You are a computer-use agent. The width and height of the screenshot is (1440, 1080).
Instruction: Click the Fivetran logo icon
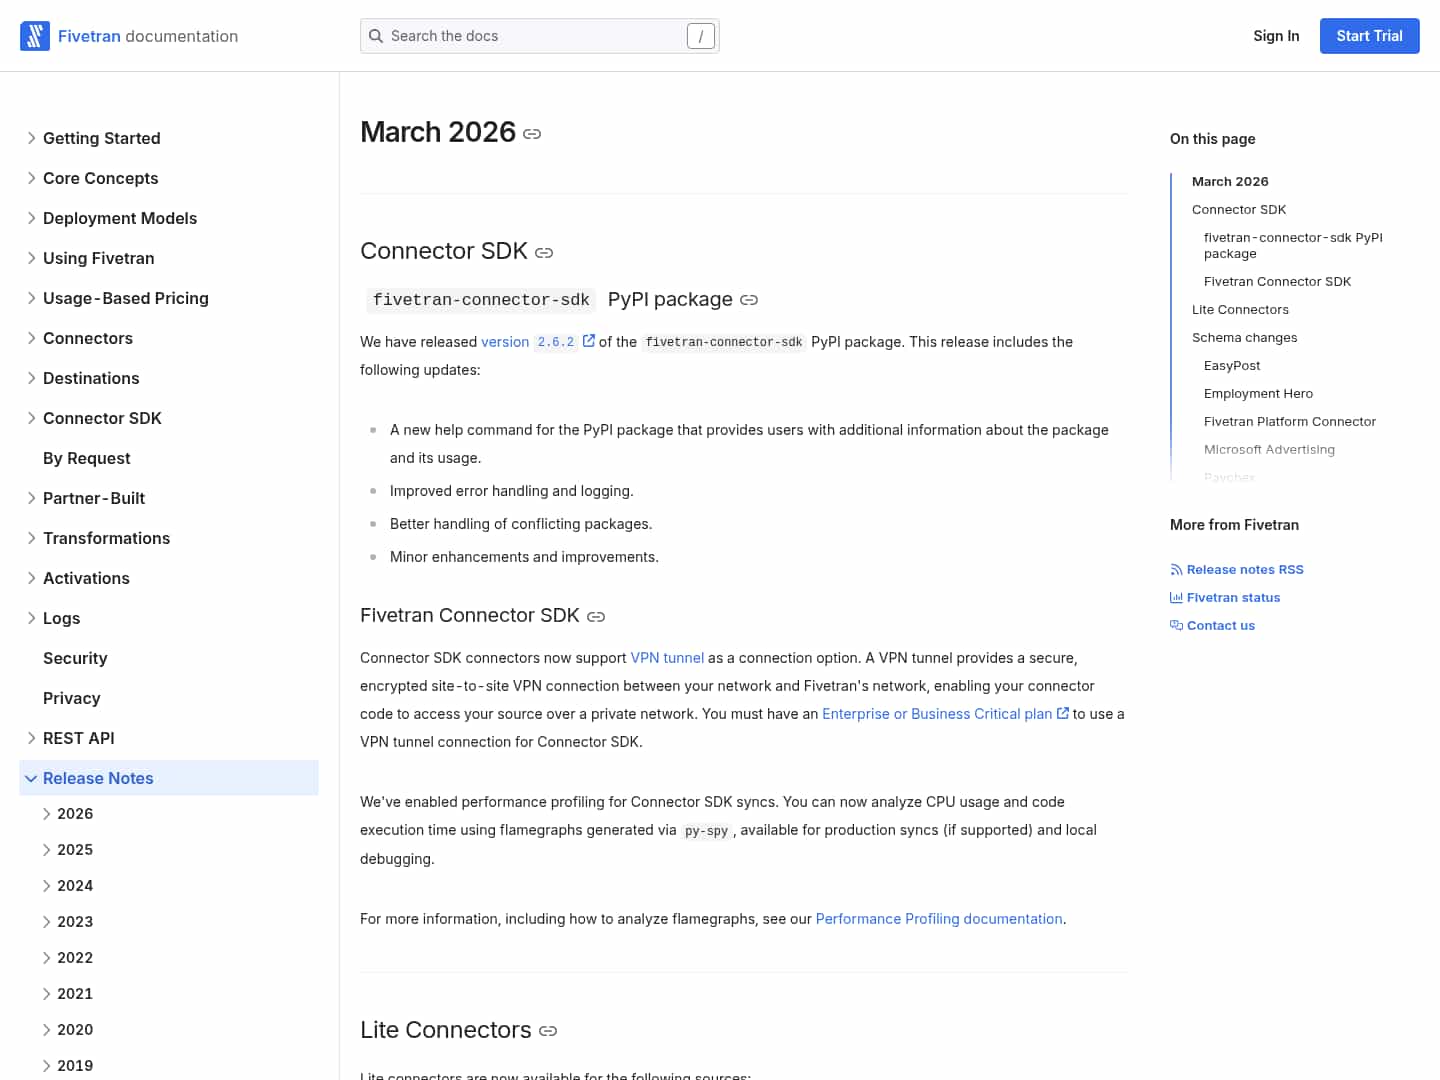click(35, 36)
